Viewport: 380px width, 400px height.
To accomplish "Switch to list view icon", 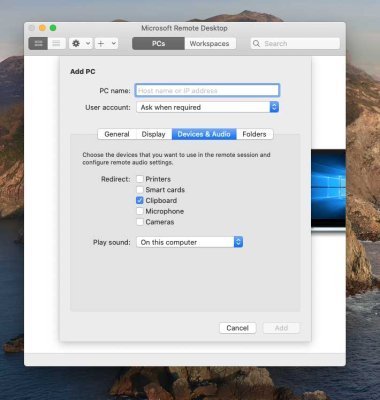I will (56, 43).
